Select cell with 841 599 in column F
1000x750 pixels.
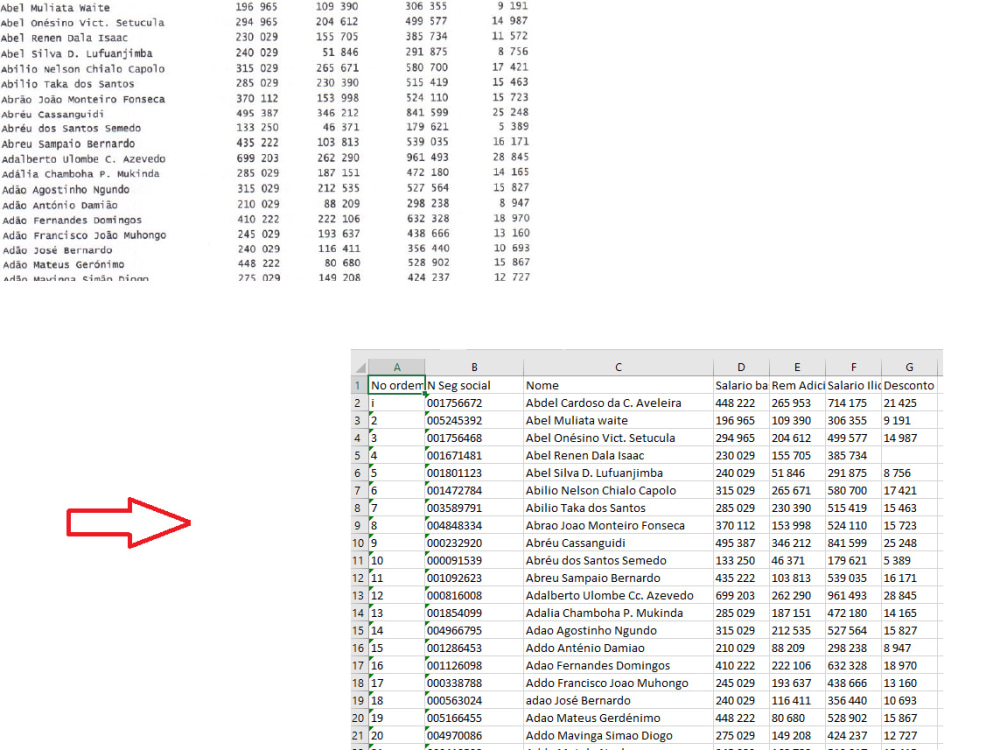point(853,543)
